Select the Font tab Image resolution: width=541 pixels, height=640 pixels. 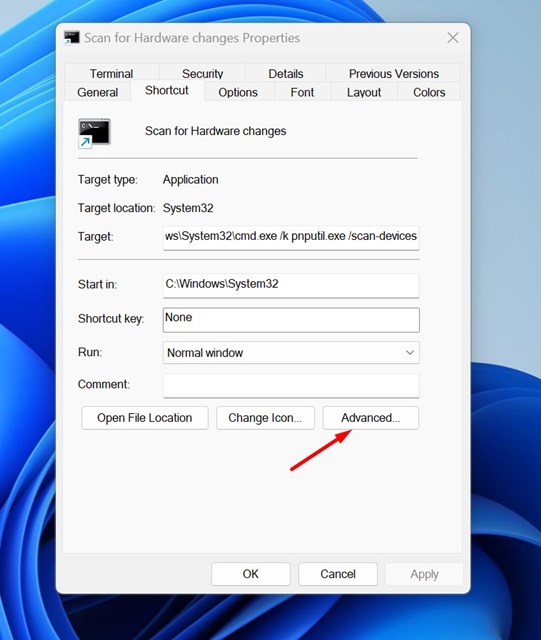pyautogui.click(x=302, y=92)
